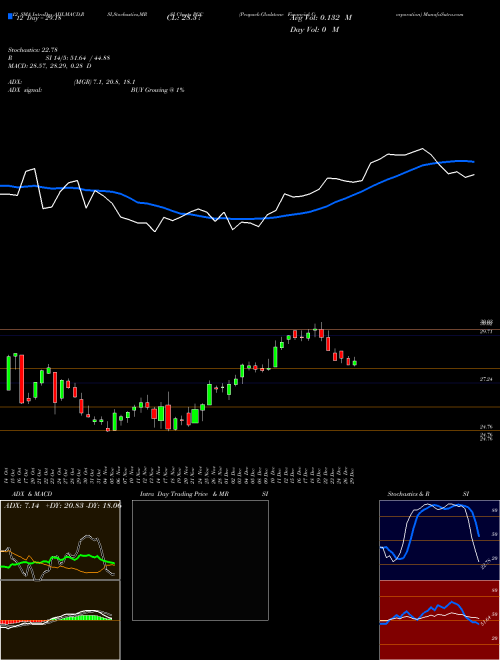
Task: Click the 'Stochastics & R' panel title
Action: pos(409,494)
